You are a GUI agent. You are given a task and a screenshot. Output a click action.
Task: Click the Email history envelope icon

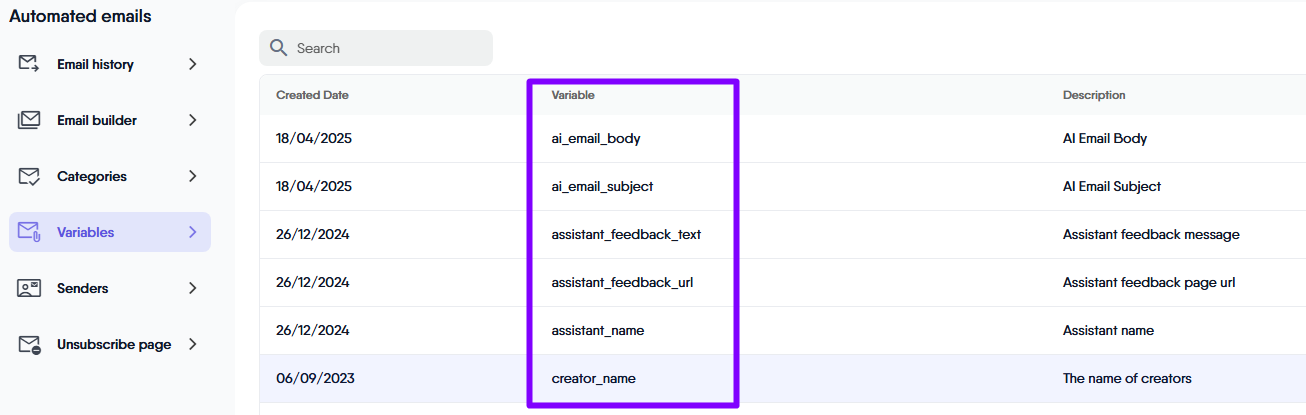(x=29, y=64)
